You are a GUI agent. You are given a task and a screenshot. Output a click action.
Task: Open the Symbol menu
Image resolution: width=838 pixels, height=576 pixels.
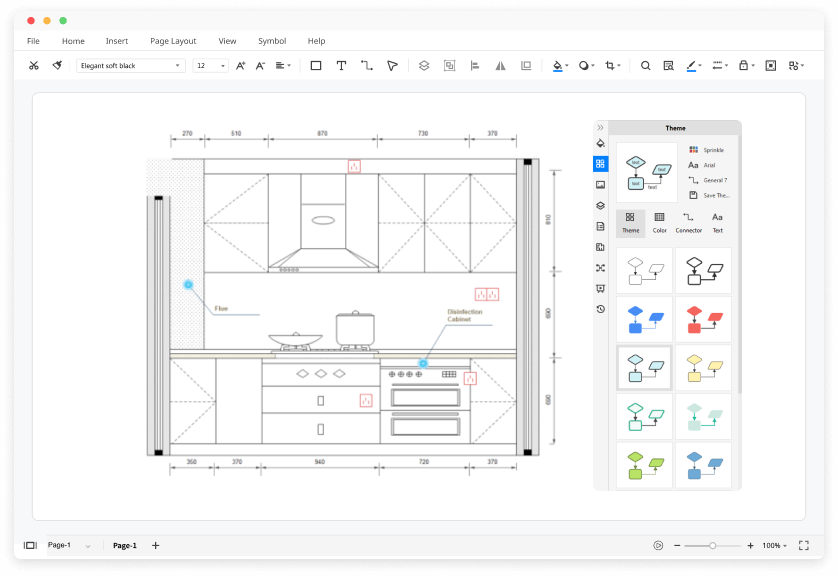pos(272,41)
